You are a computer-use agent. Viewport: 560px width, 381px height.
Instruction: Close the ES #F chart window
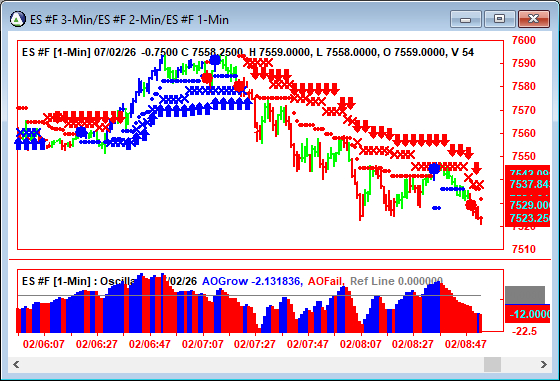pyautogui.click(x=533, y=19)
